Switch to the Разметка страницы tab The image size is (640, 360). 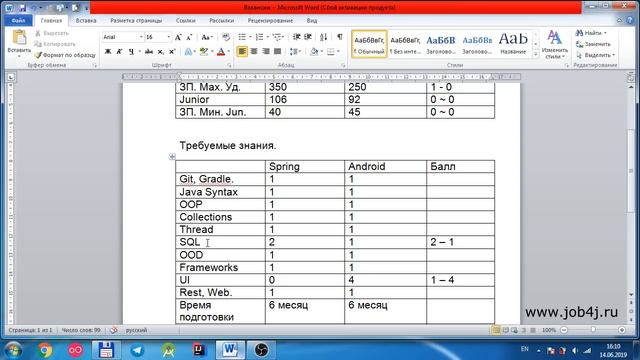[x=136, y=20]
